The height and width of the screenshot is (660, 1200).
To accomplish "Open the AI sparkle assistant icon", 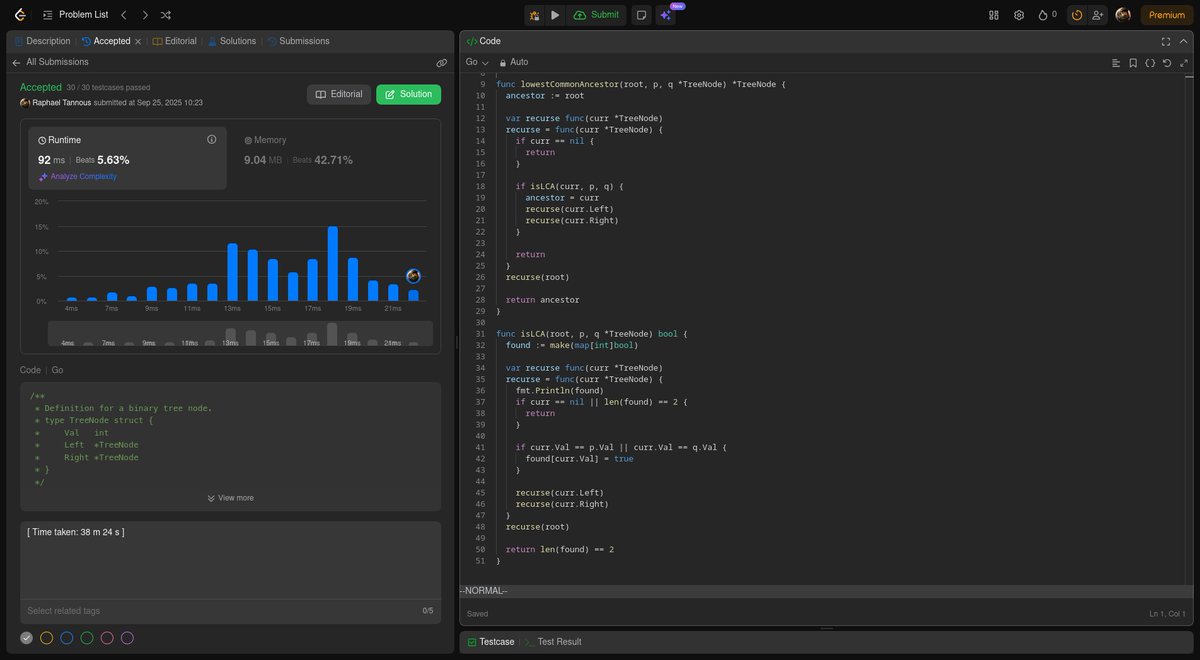I will pos(666,15).
